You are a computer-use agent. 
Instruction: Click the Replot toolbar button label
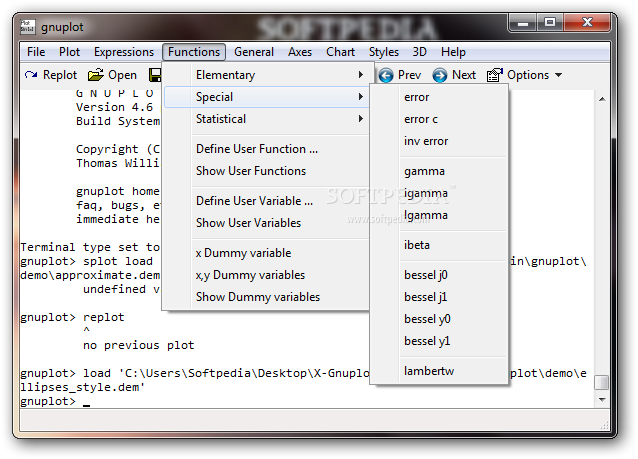60,75
